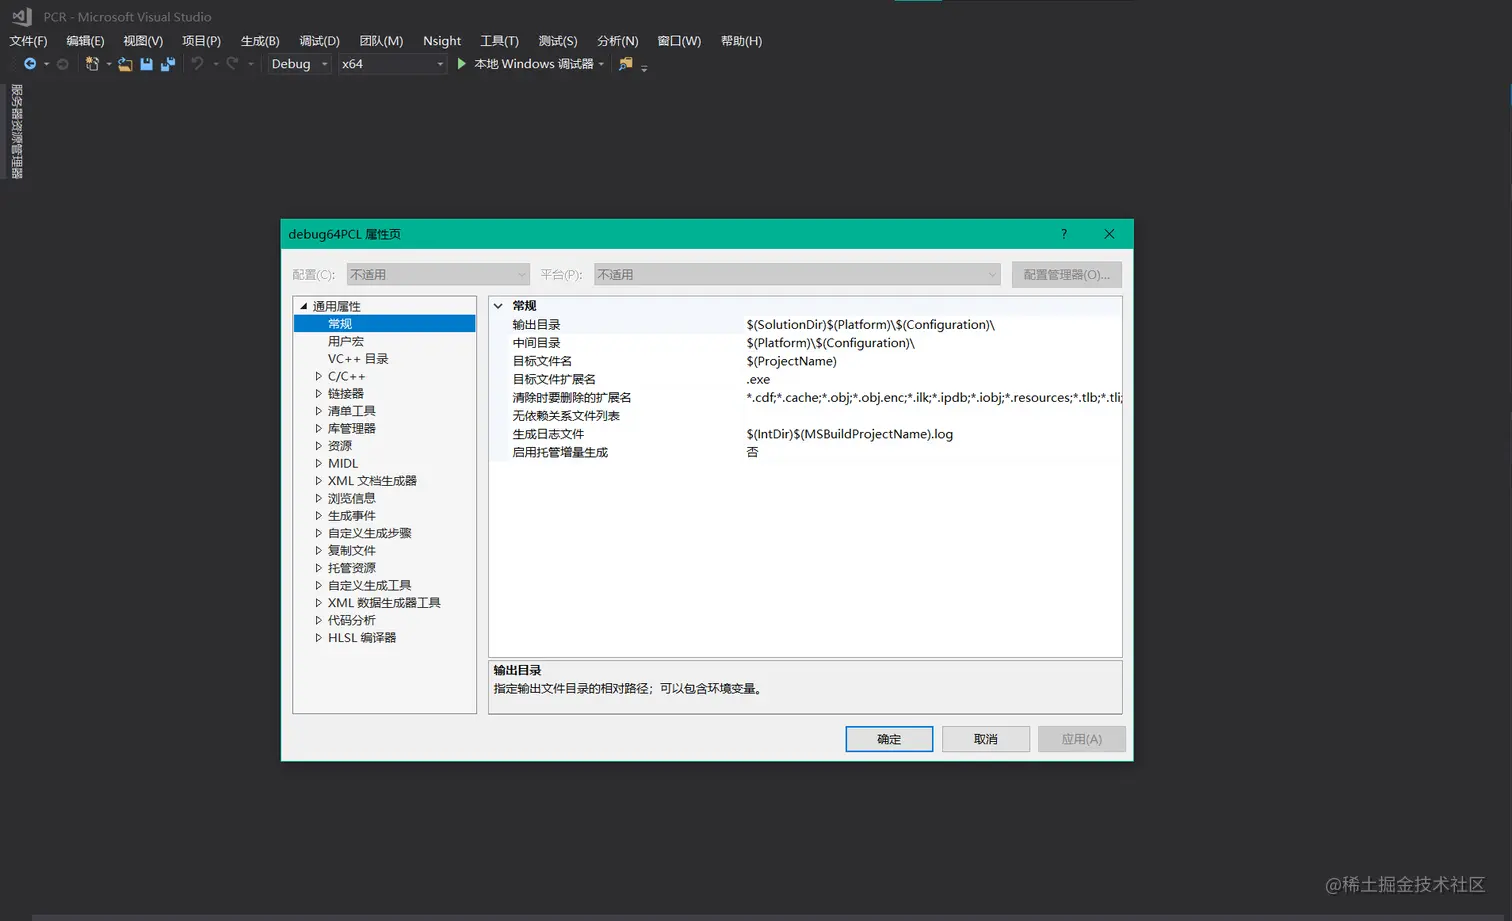Screen dimensions: 1512x921
Task: Click the Navigate Forward arrow icon
Action: 63,64
